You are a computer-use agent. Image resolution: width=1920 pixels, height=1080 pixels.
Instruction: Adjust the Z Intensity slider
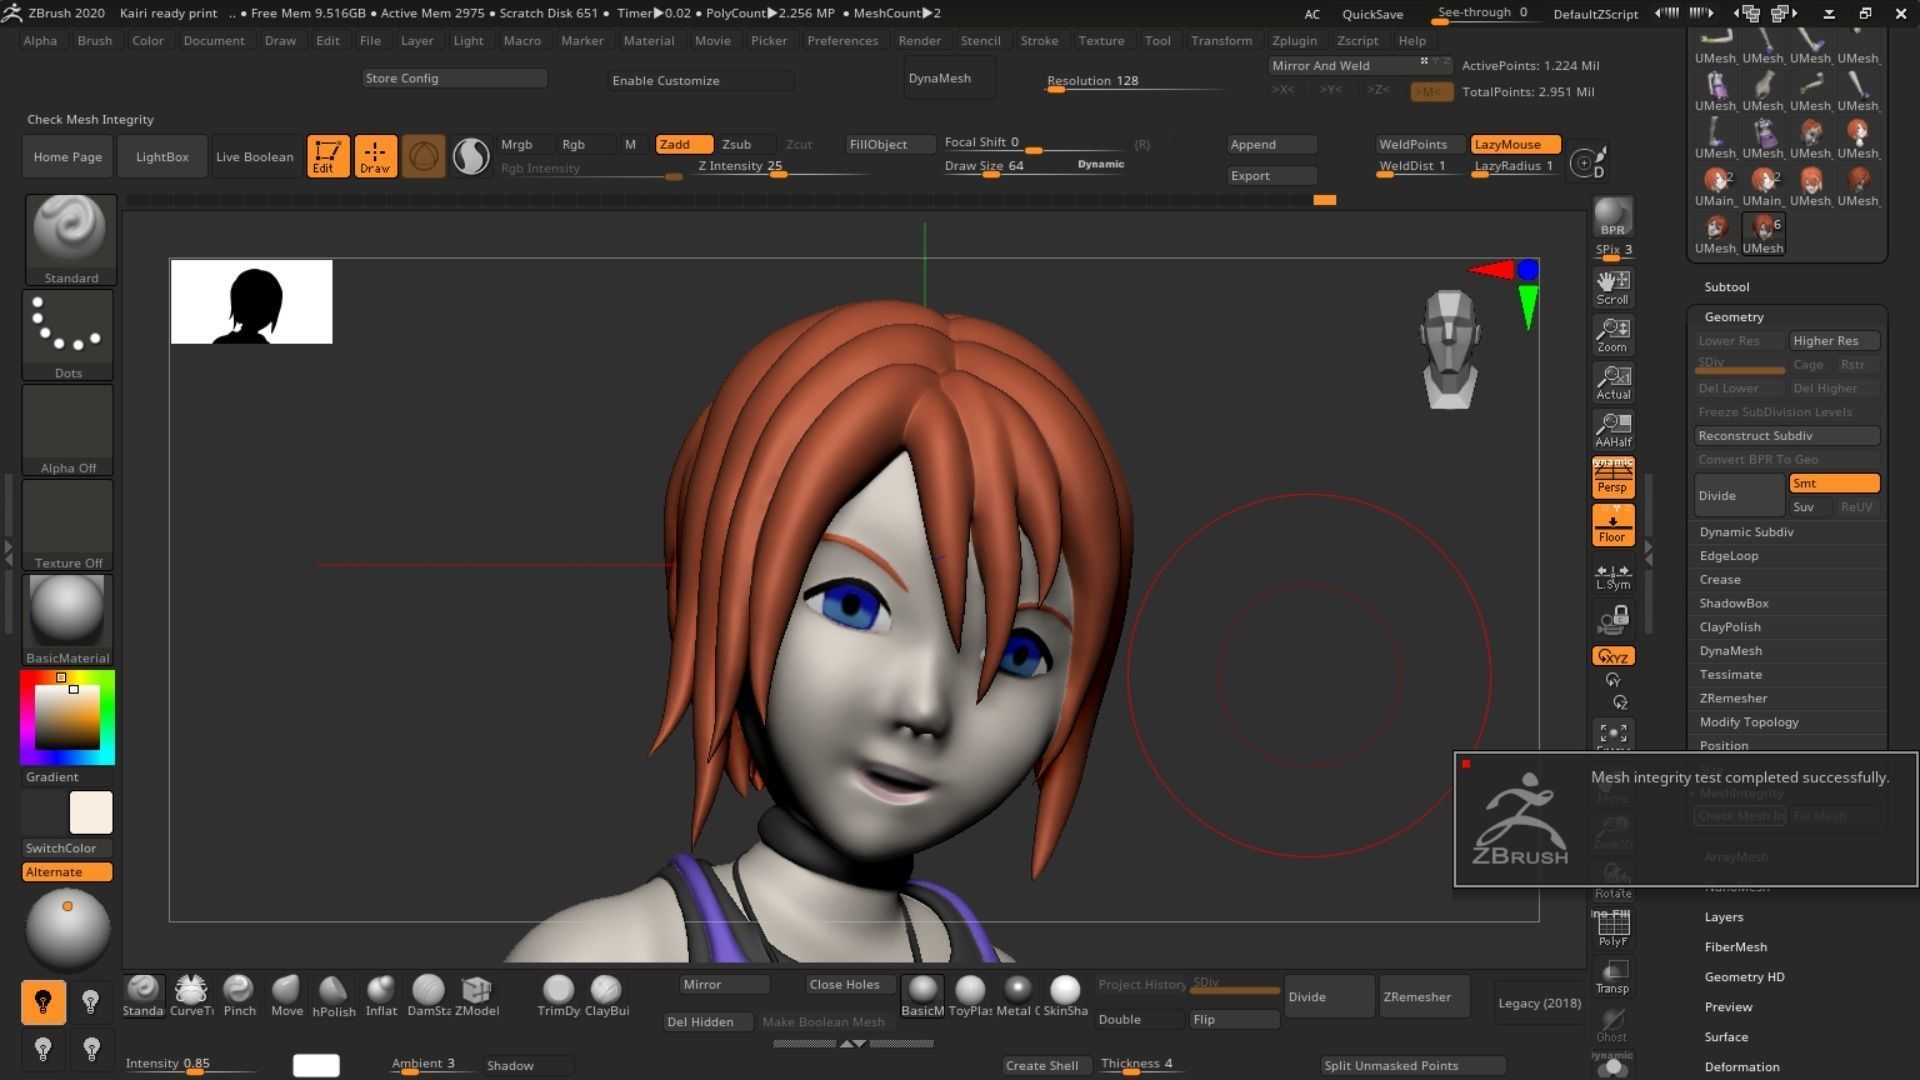coord(783,167)
